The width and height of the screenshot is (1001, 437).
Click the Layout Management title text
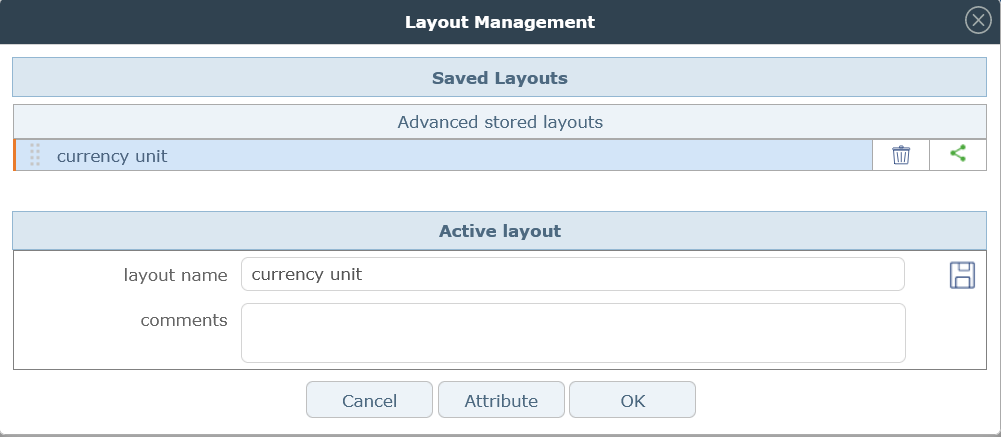[500, 21]
